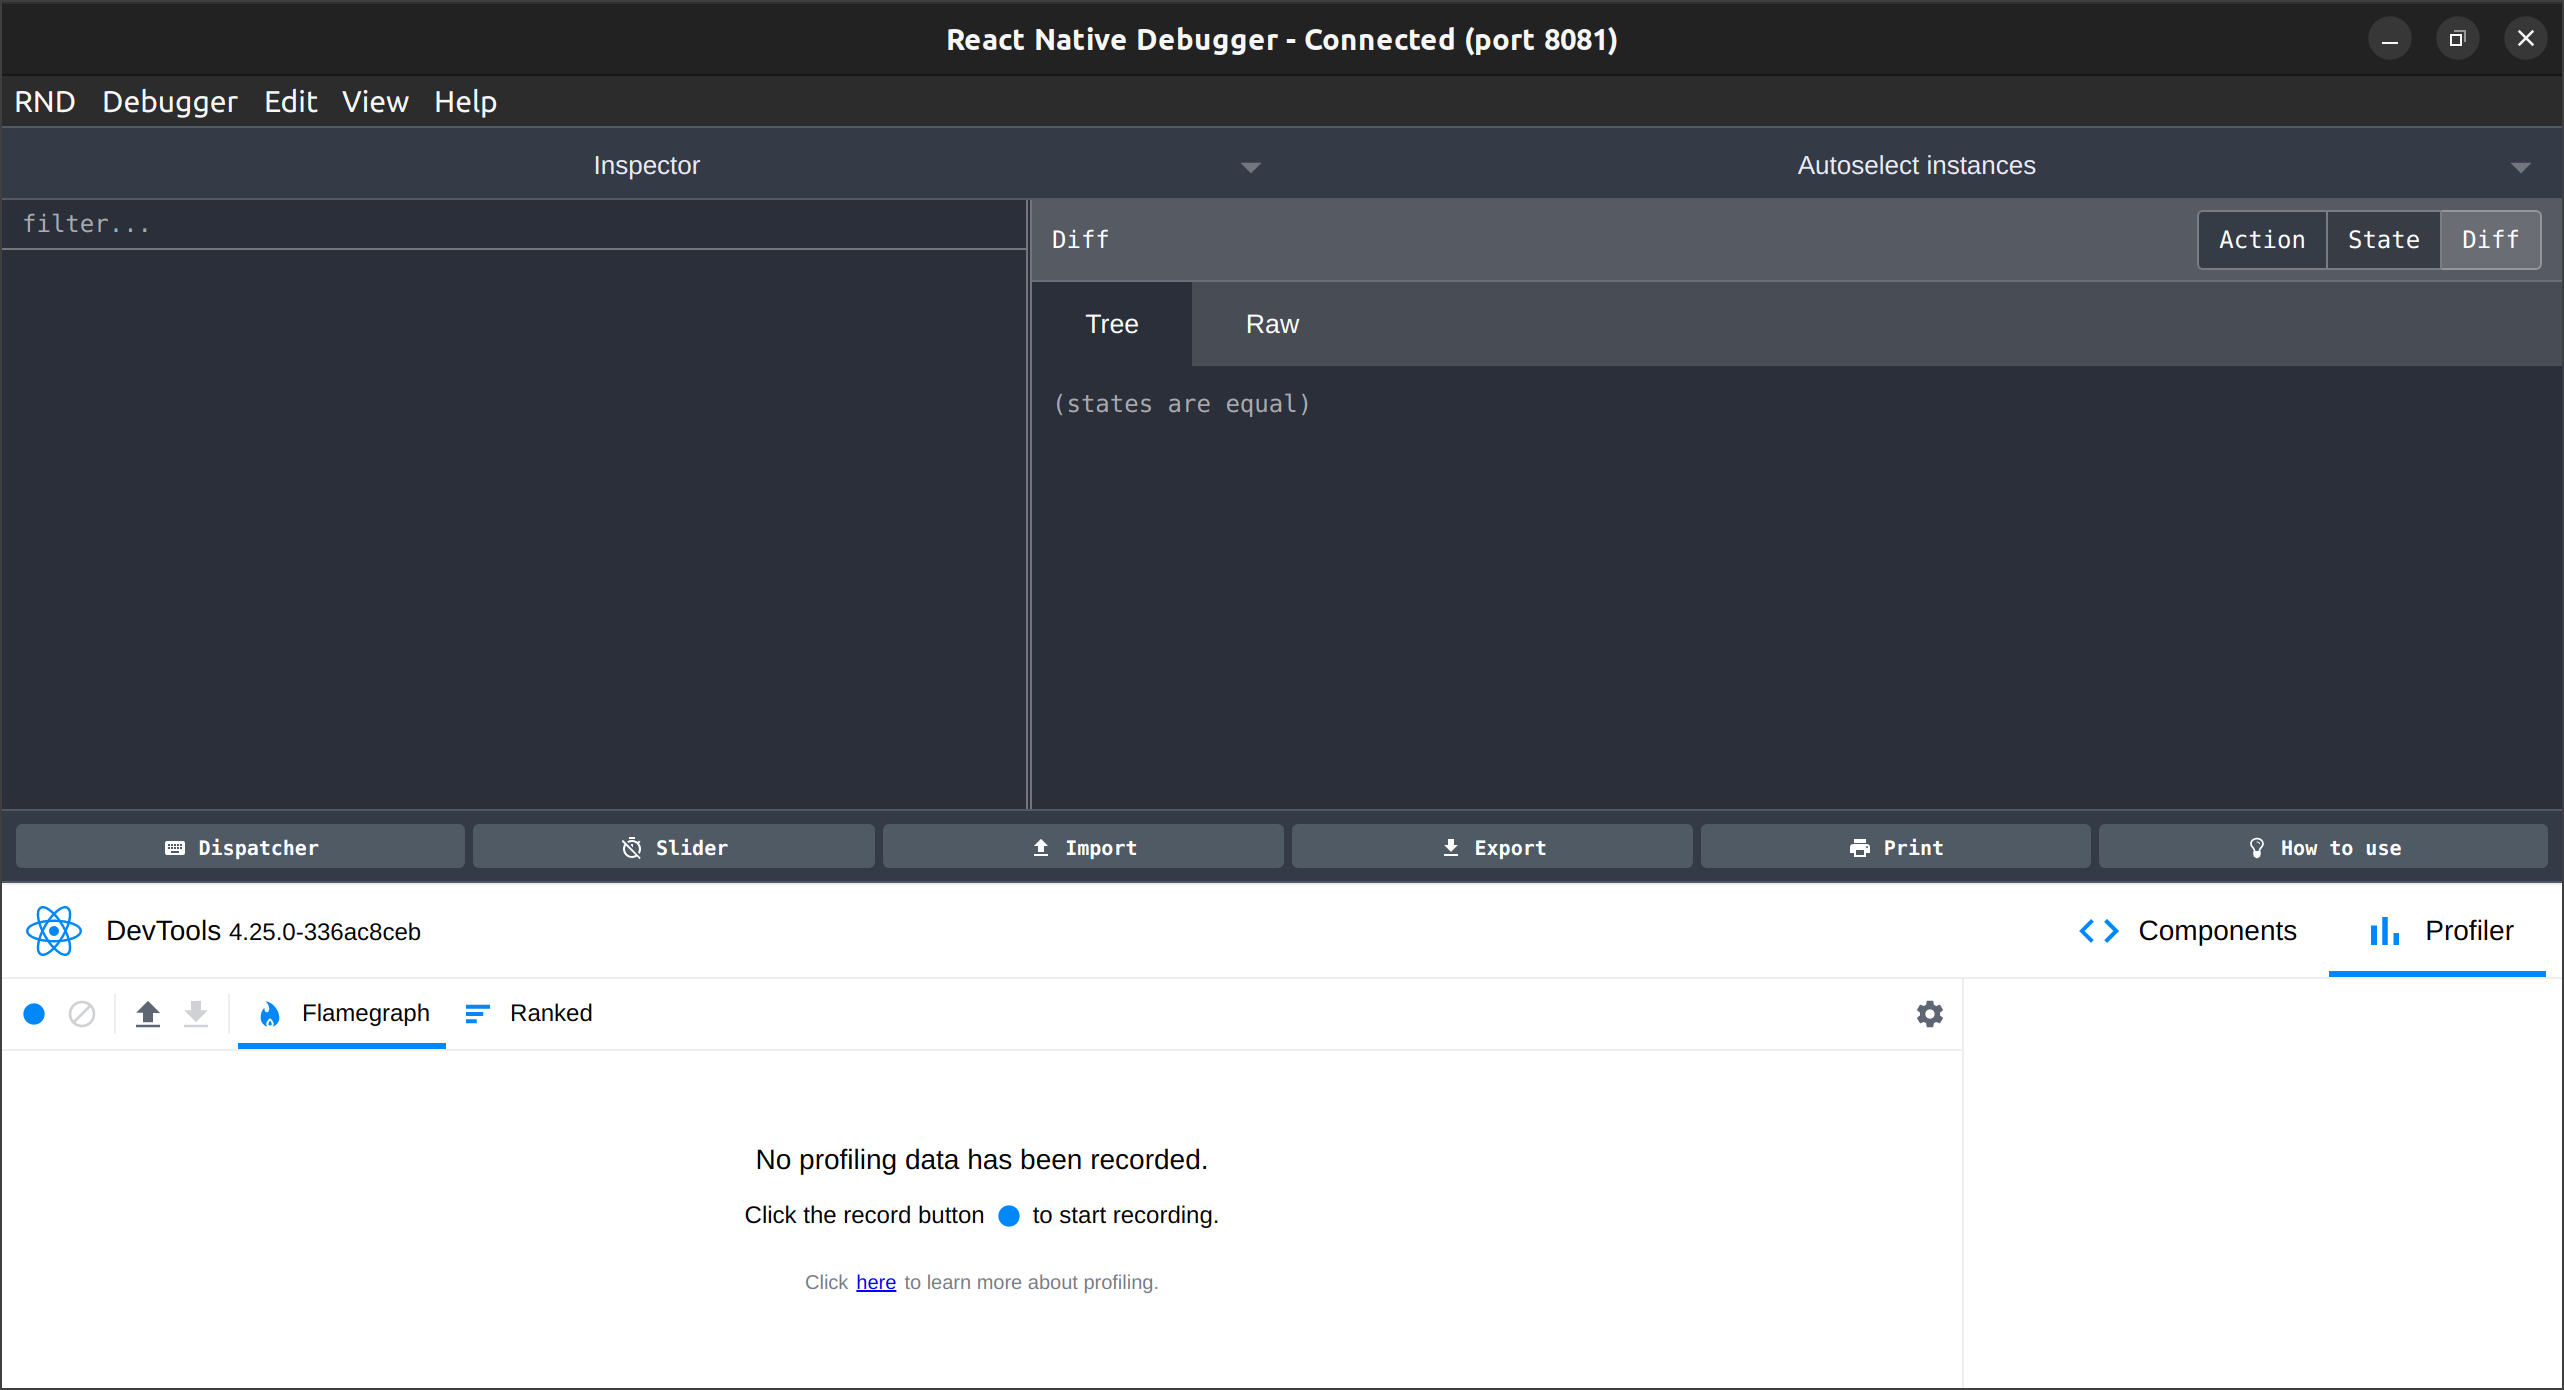
Task: Save profile using the download arrow icon
Action: (196, 1013)
